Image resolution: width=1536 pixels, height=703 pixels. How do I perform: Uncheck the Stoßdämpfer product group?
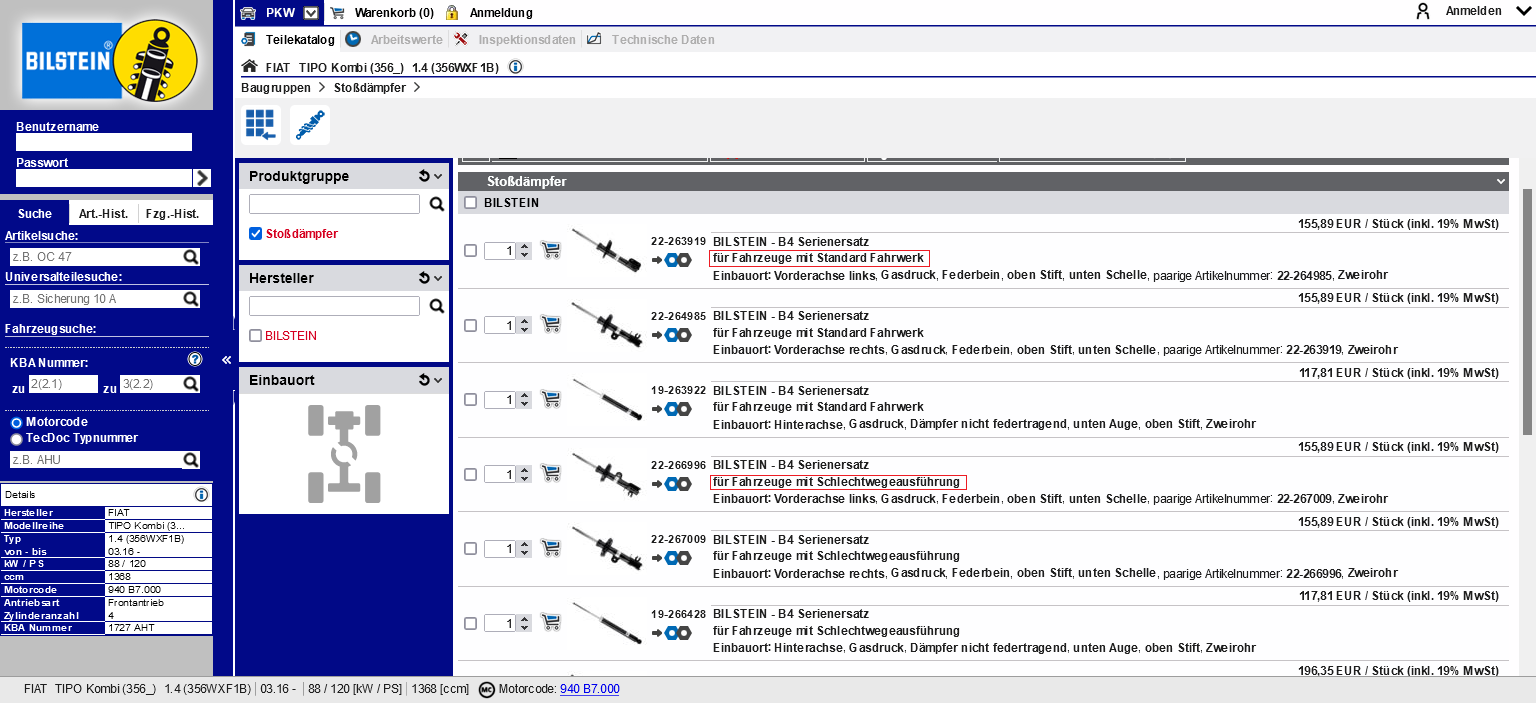coord(255,234)
